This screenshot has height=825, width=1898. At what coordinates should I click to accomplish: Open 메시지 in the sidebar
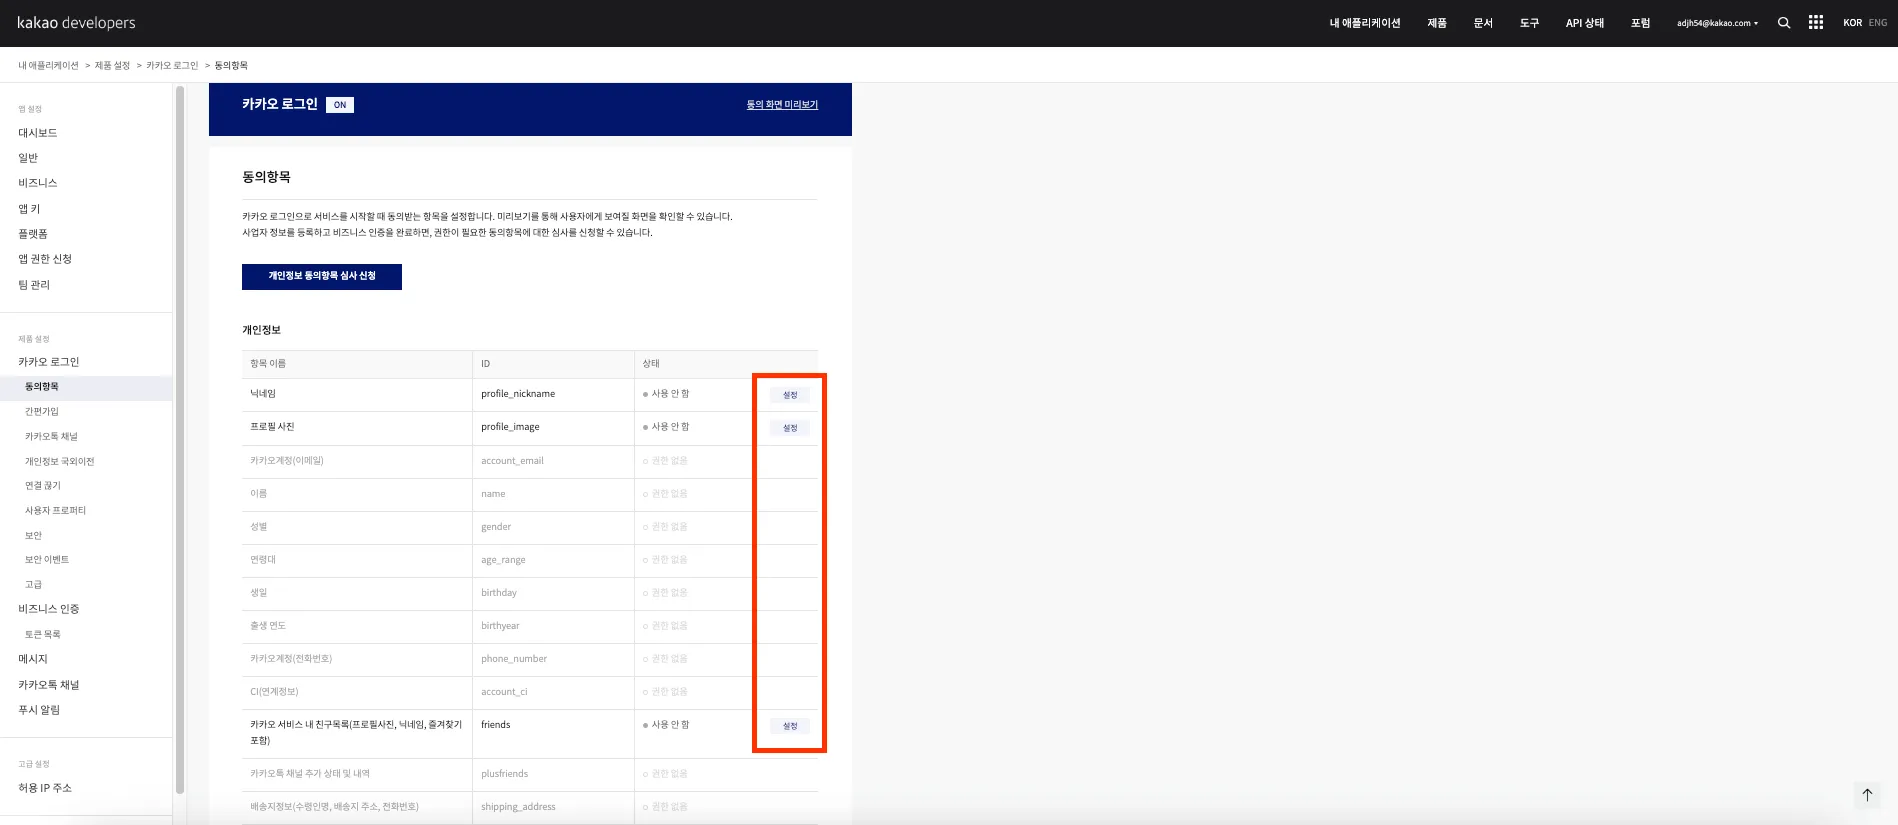pos(33,659)
